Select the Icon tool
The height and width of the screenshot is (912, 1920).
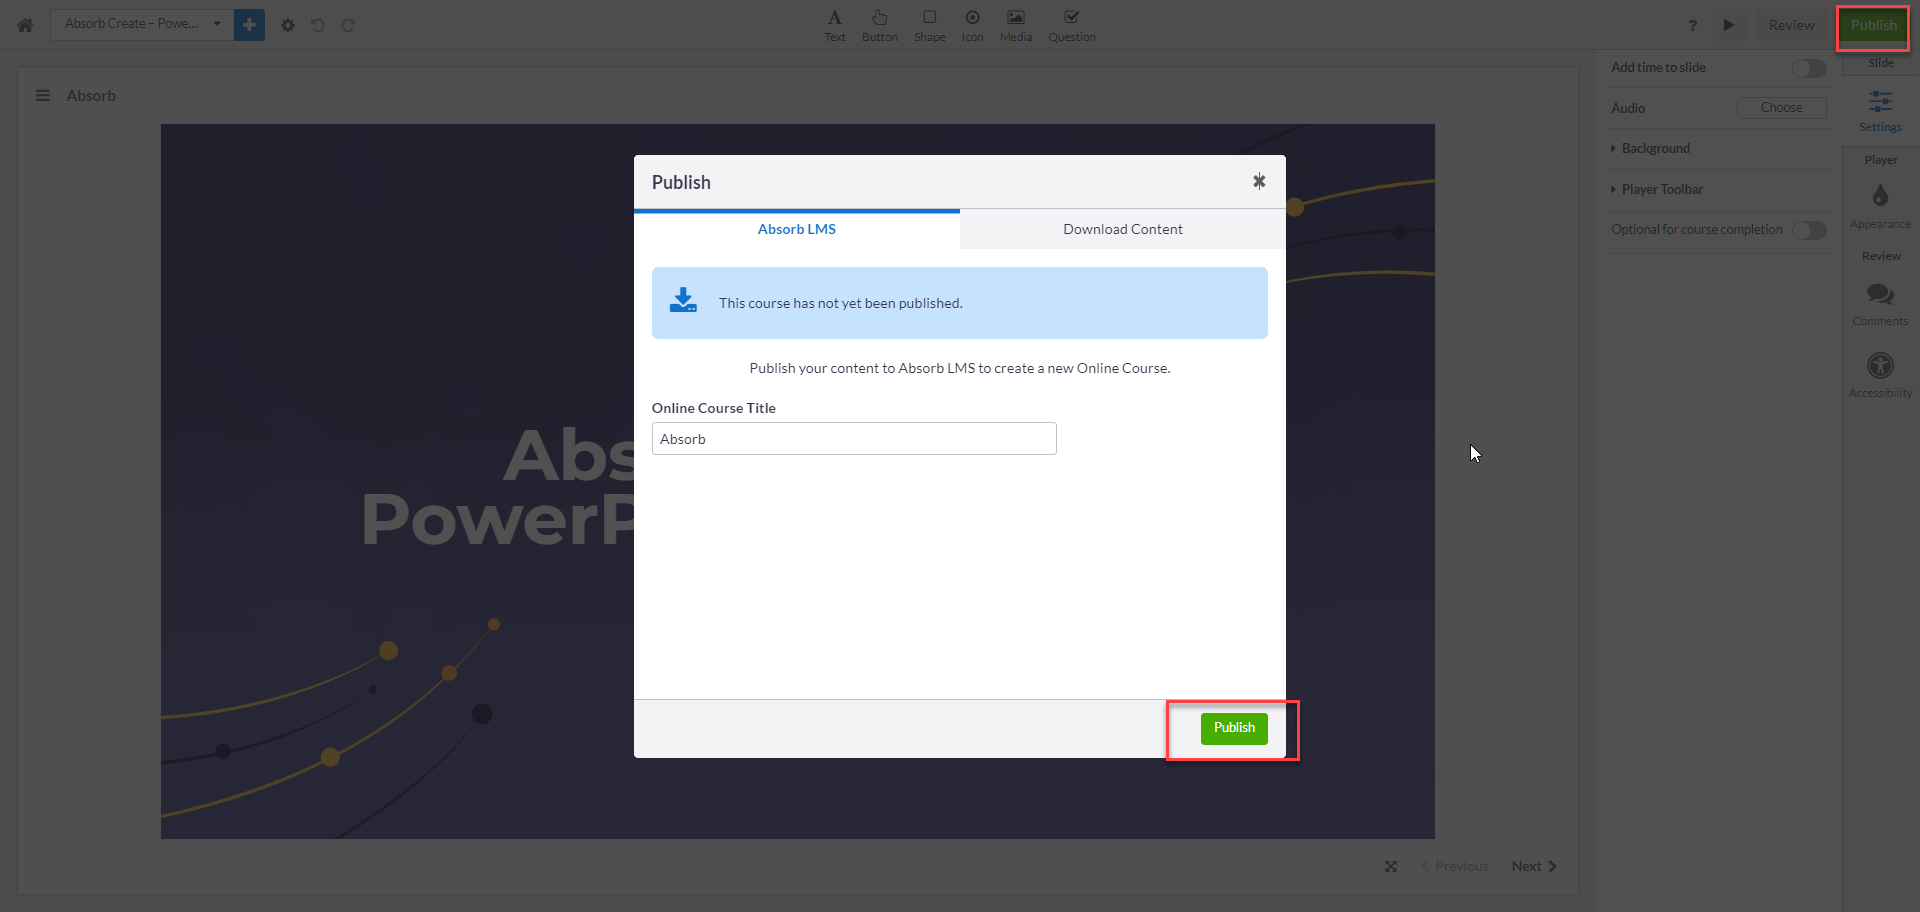click(973, 25)
